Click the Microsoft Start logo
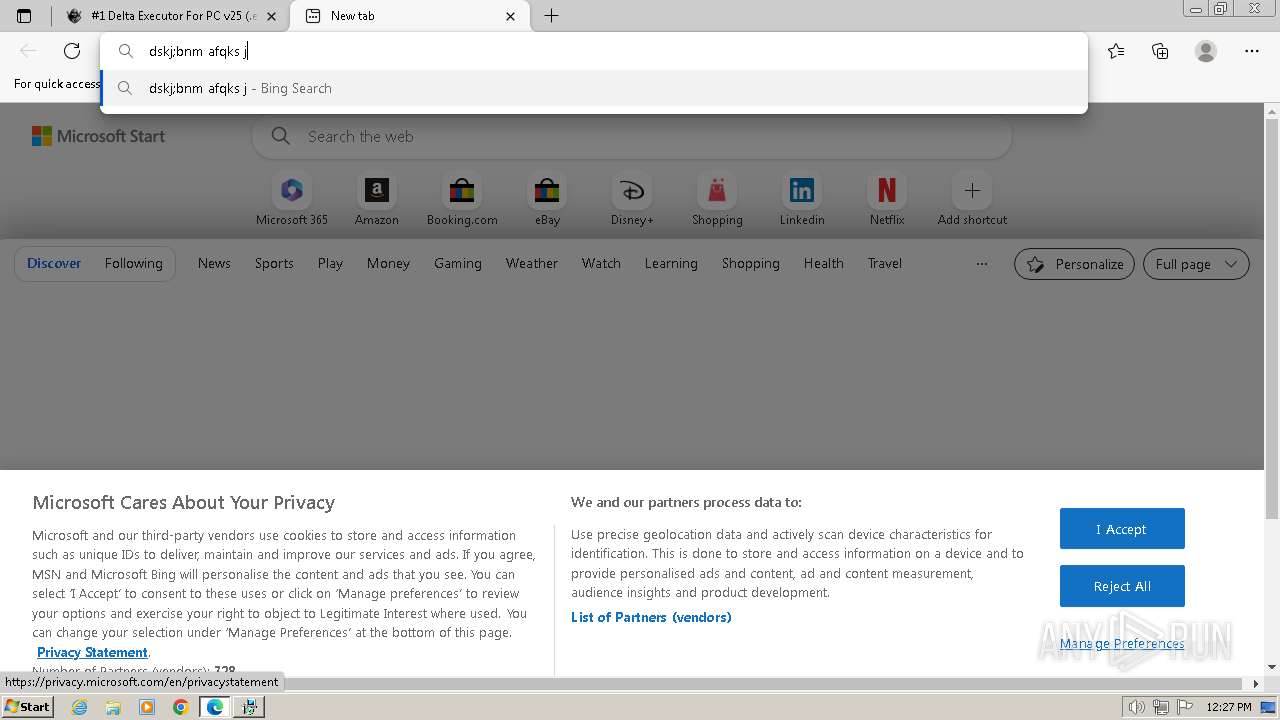The image size is (1280, 720). (98, 136)
